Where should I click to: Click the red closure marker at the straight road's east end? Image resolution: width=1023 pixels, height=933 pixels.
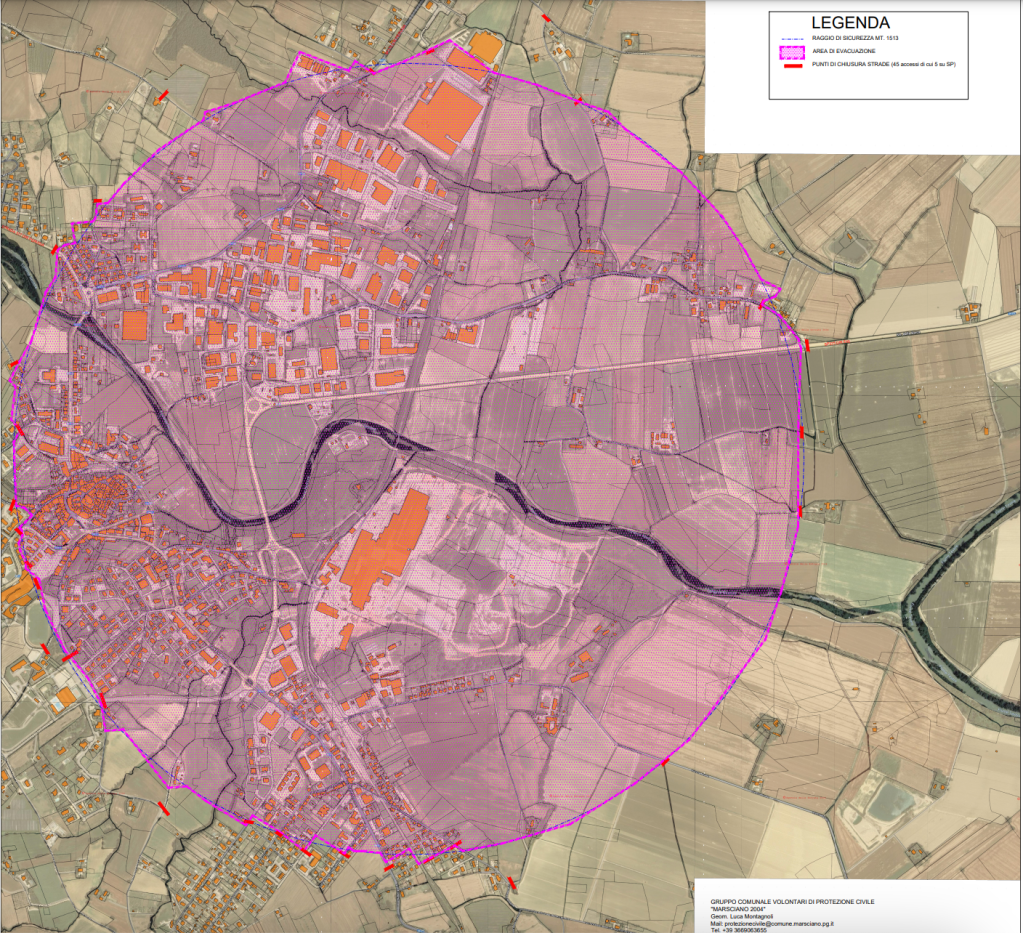(x=806, y=345)
